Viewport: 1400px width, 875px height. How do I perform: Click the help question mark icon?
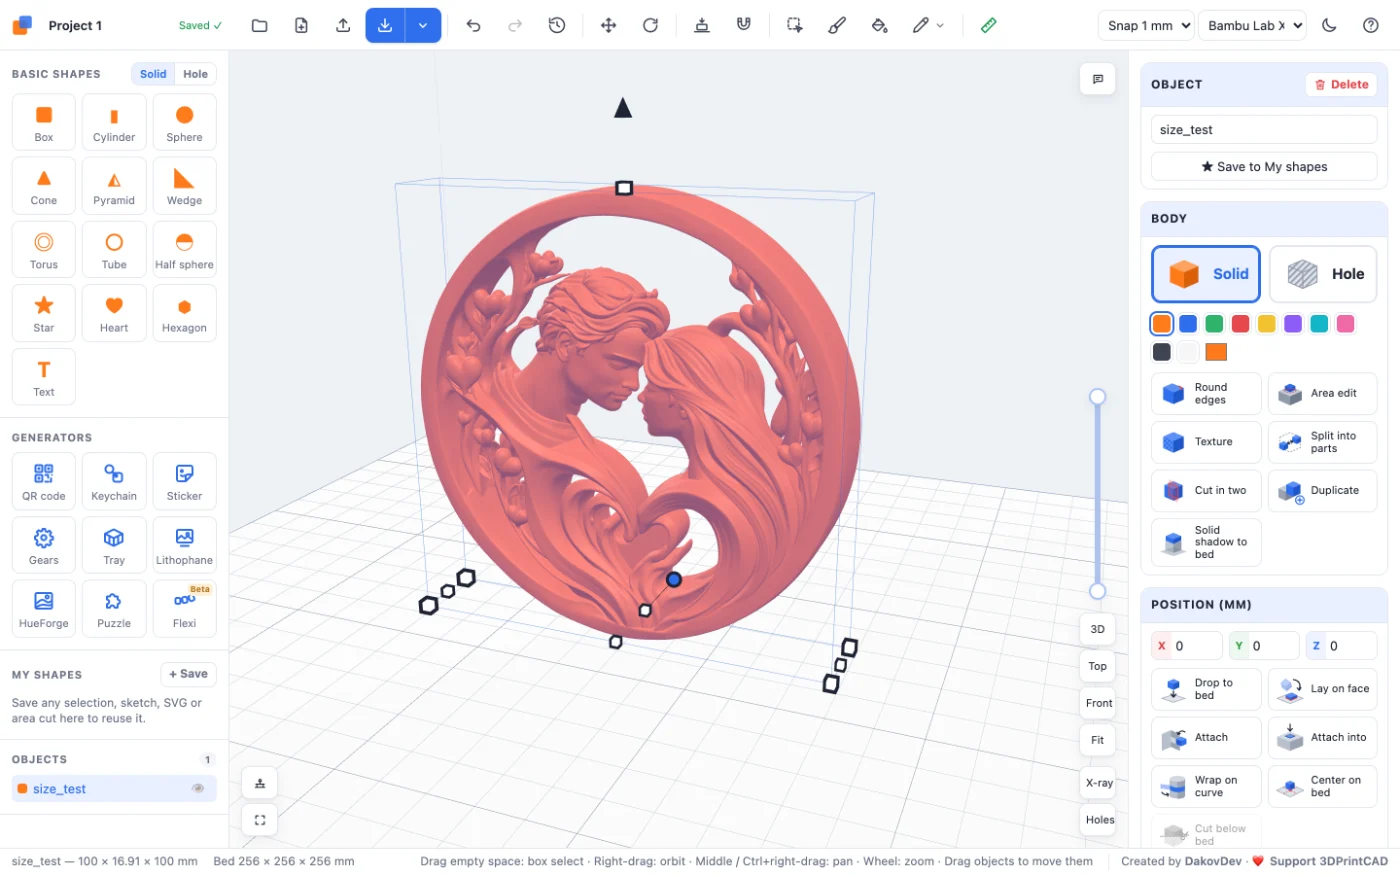[x=1371, y=25]
